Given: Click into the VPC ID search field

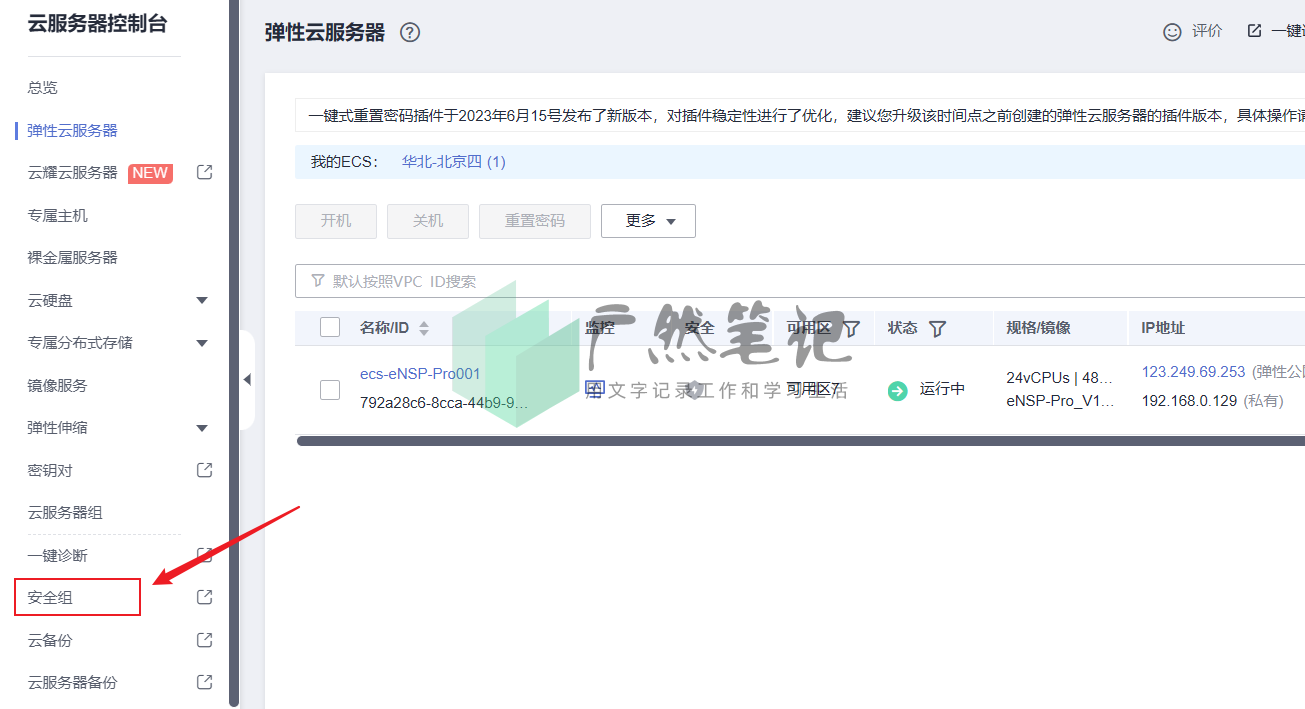Looking at the screenshot, I should (x=800, y=281).
